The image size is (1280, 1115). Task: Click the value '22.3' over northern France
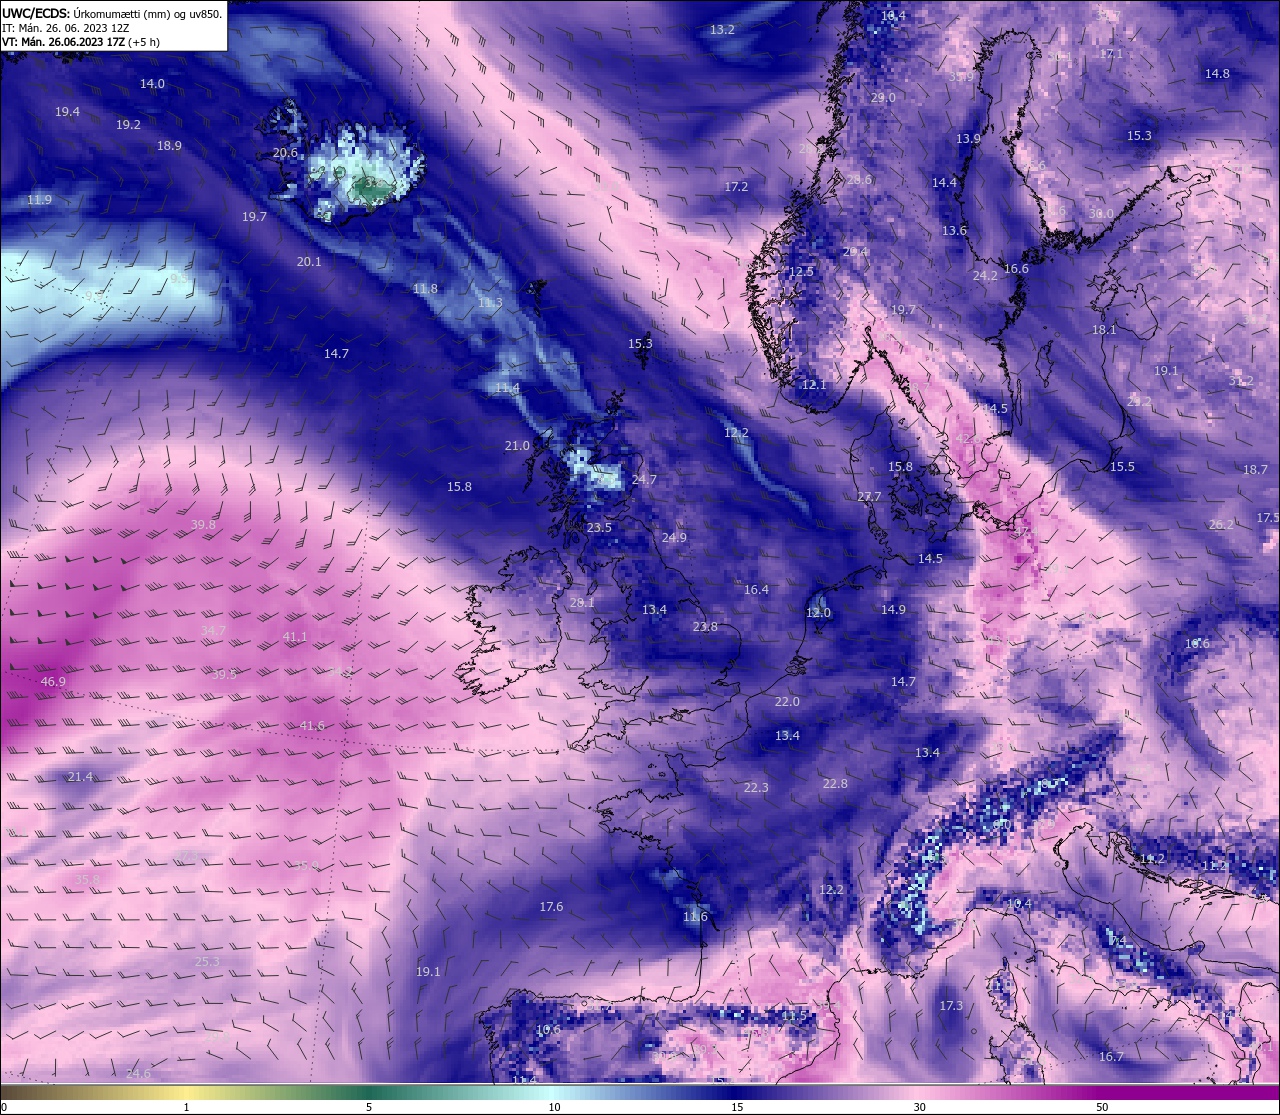[756, 788]
